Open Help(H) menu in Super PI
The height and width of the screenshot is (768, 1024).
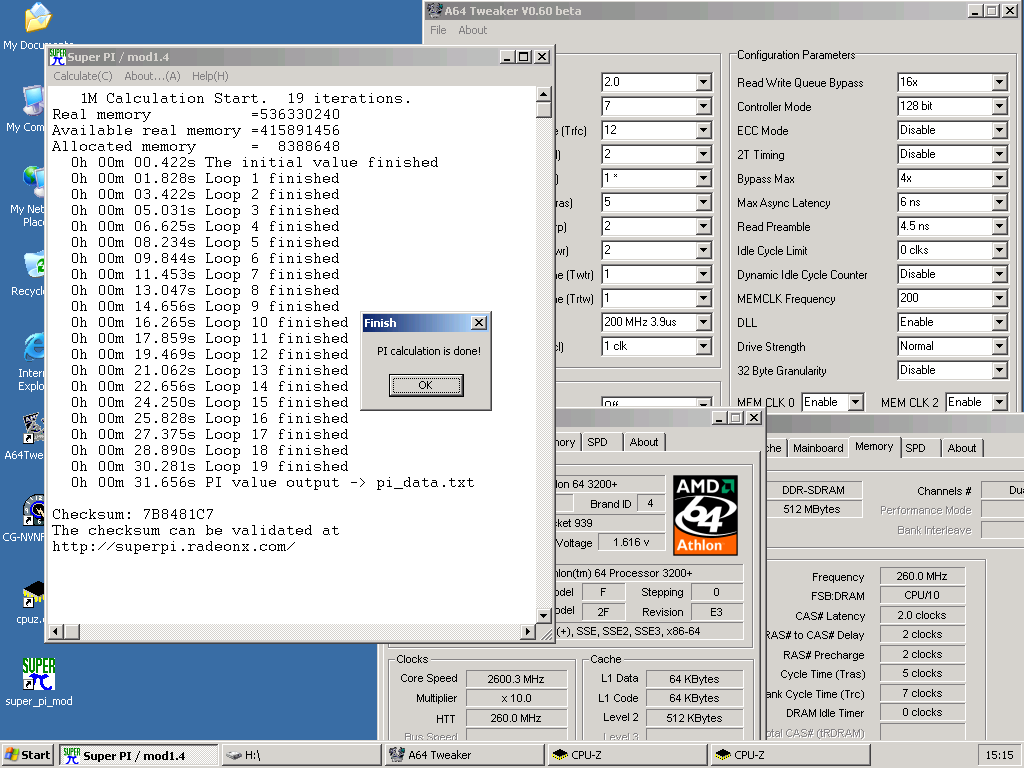coord(210,76)
